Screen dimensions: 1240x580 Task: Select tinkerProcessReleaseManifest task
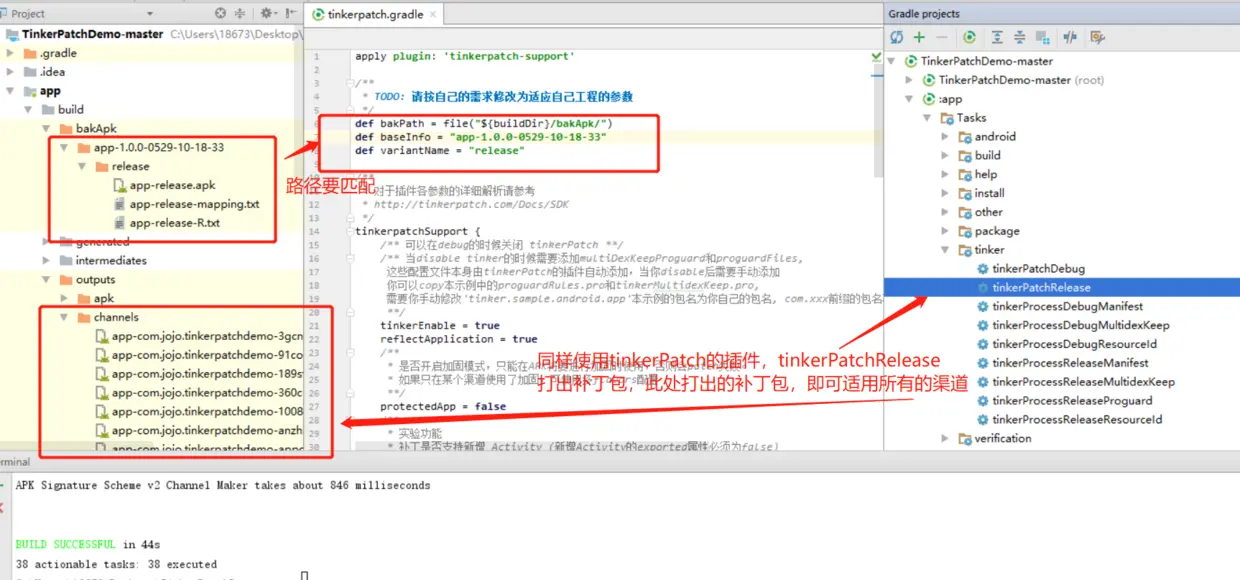(x=1070, y=363)
